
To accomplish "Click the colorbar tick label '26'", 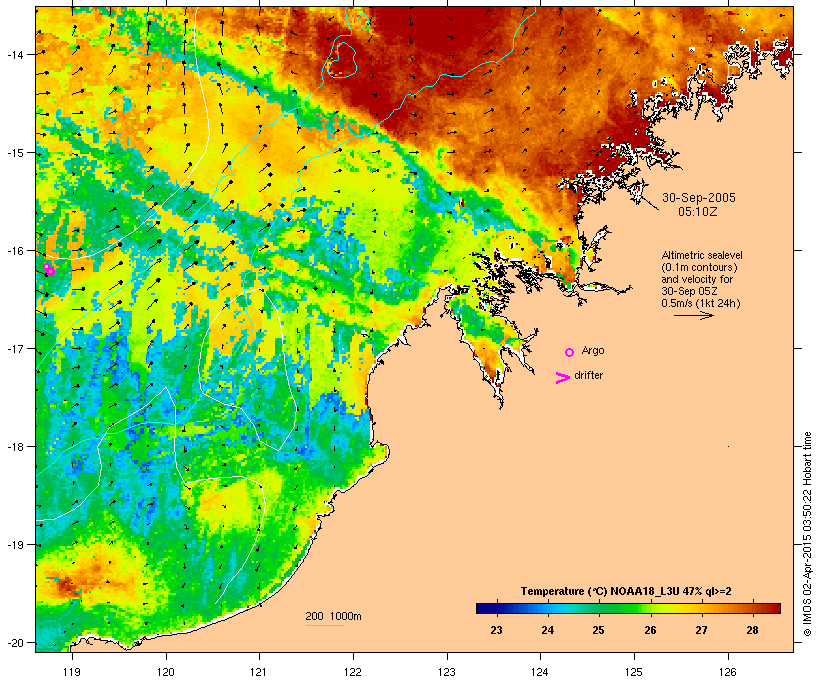I will point(650,630).
